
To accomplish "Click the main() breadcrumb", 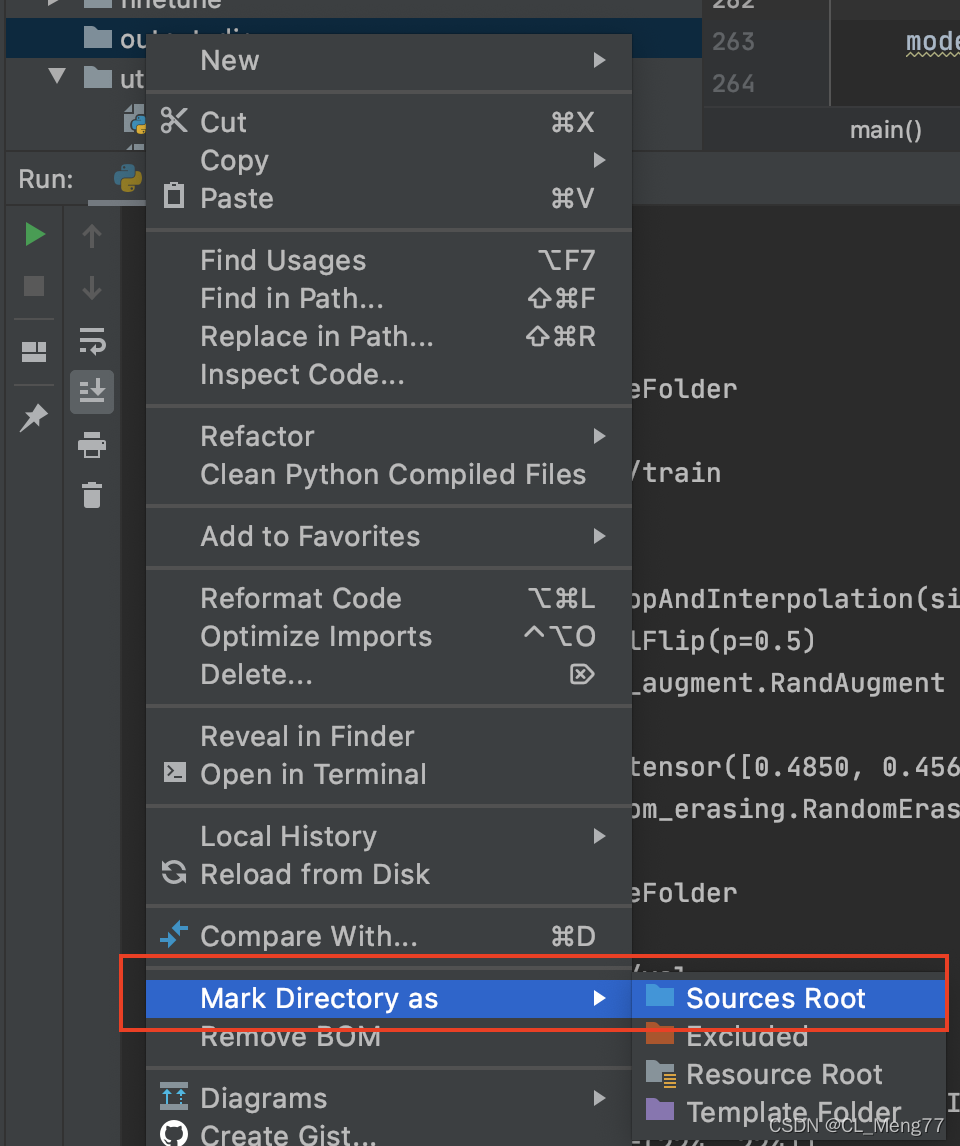I will (885, 130).
